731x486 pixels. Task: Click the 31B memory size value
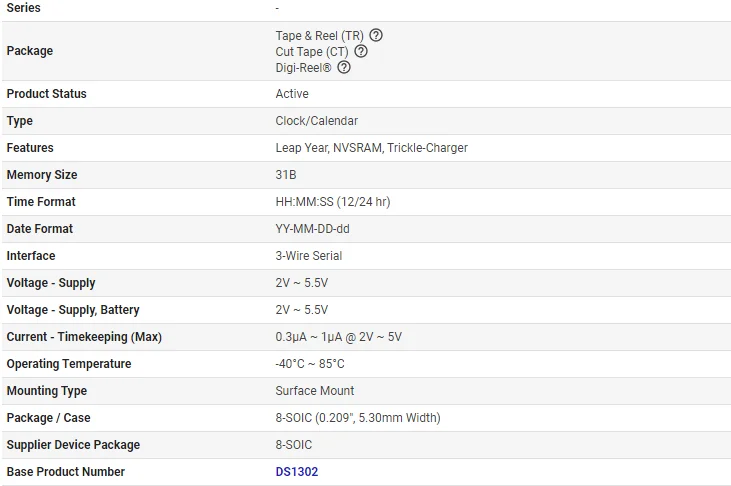tap(286, 175)
